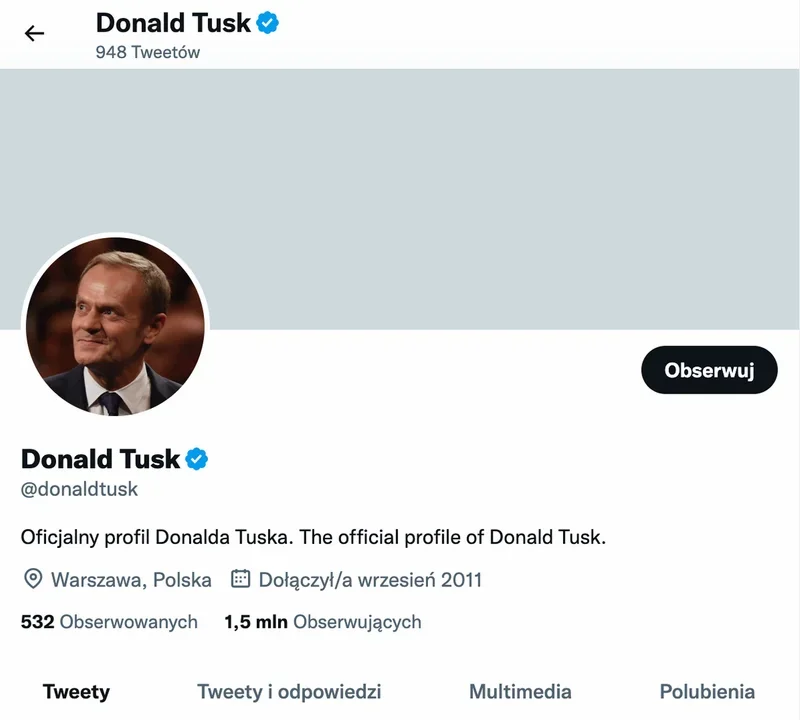Click the 948 Tweetów count
The height and width of the screenshot is (720, 800).
point(148,52)
